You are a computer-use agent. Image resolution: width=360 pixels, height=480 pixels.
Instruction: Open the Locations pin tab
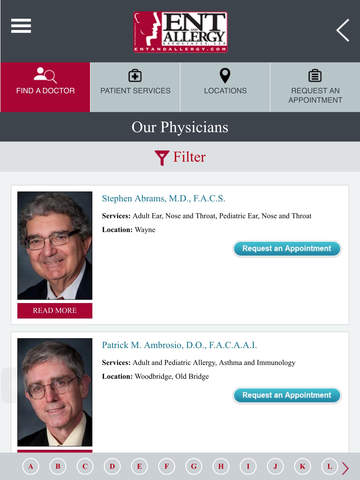click(x=225, y=87)
